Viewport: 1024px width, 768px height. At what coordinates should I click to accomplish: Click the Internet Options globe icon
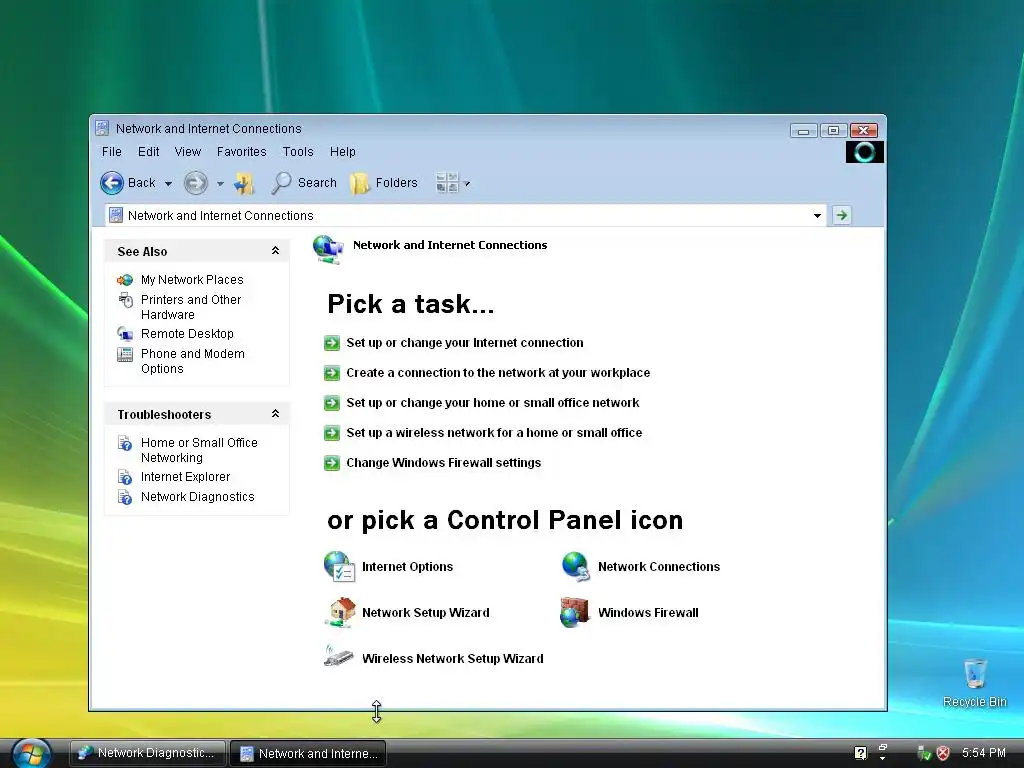(339, 566)
